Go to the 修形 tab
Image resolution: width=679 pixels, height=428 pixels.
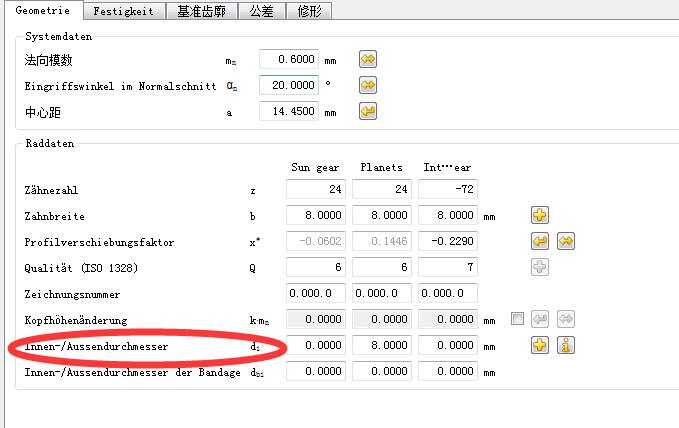tap(308, 12)
